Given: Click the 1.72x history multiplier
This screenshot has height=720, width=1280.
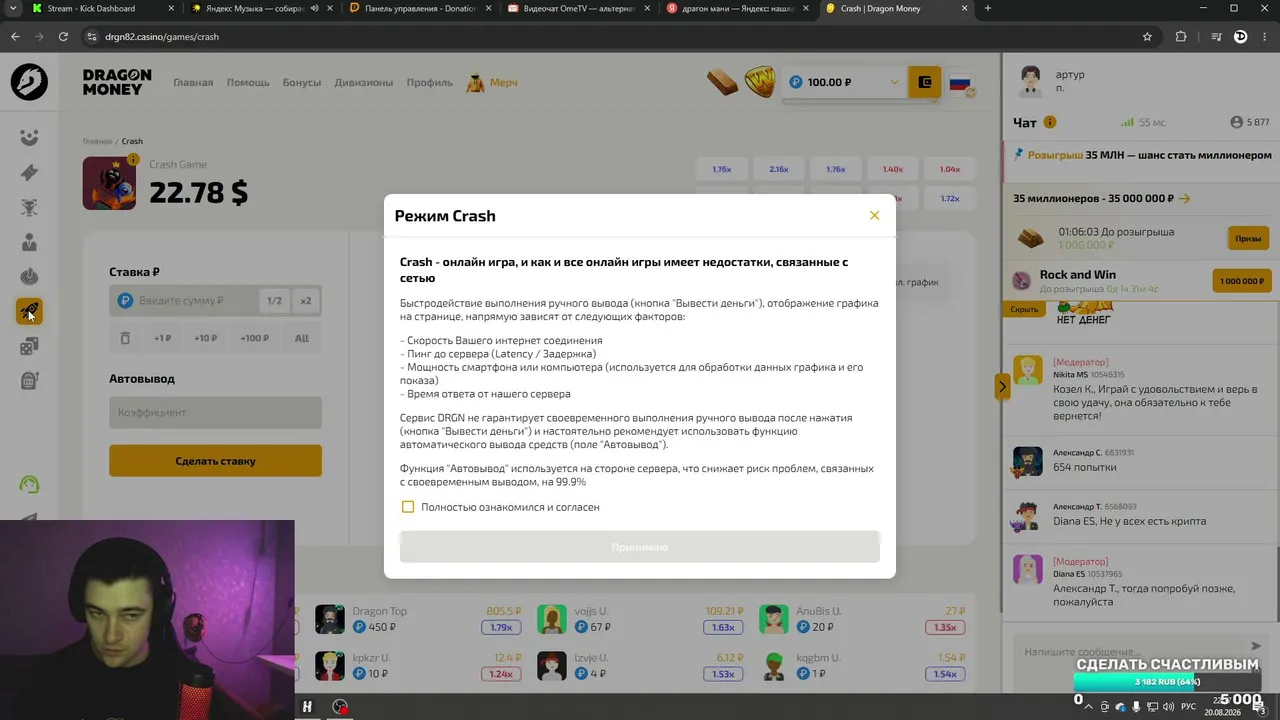Looking at the screenshot, I should click(x=950, y=198).
